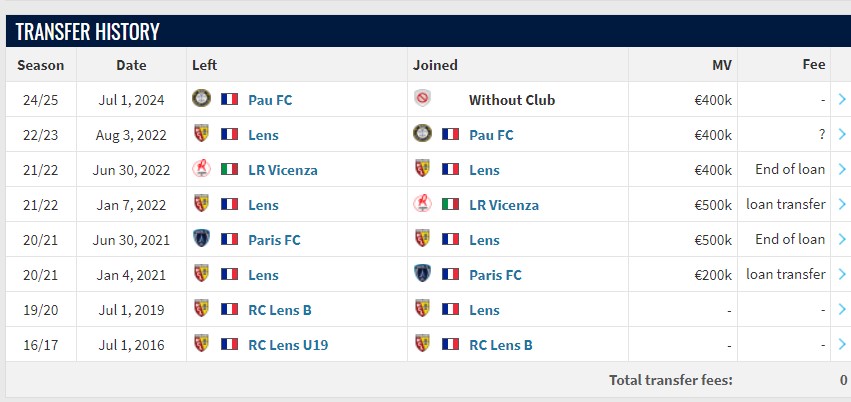Expand the Aug 3, 2022 transfer details arrow
851x402 pixels.
coord(842,135)
